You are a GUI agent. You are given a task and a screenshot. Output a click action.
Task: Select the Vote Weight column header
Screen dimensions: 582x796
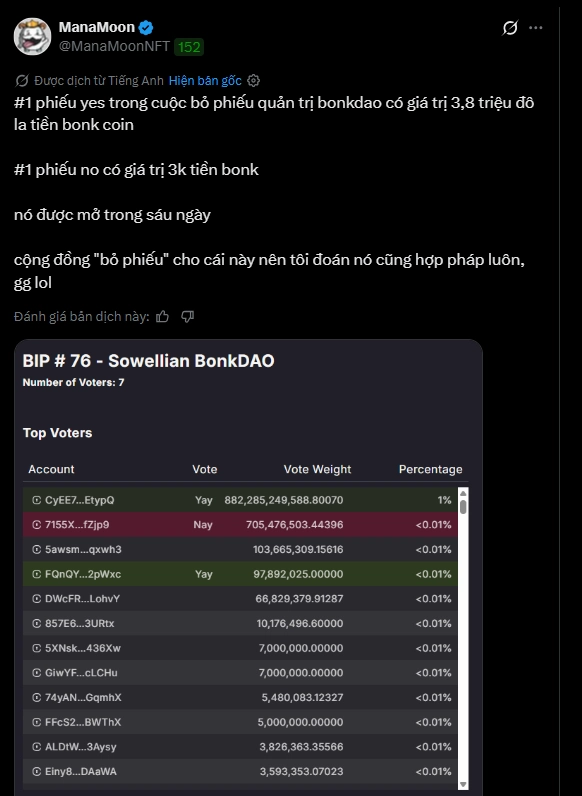[317, 470]
